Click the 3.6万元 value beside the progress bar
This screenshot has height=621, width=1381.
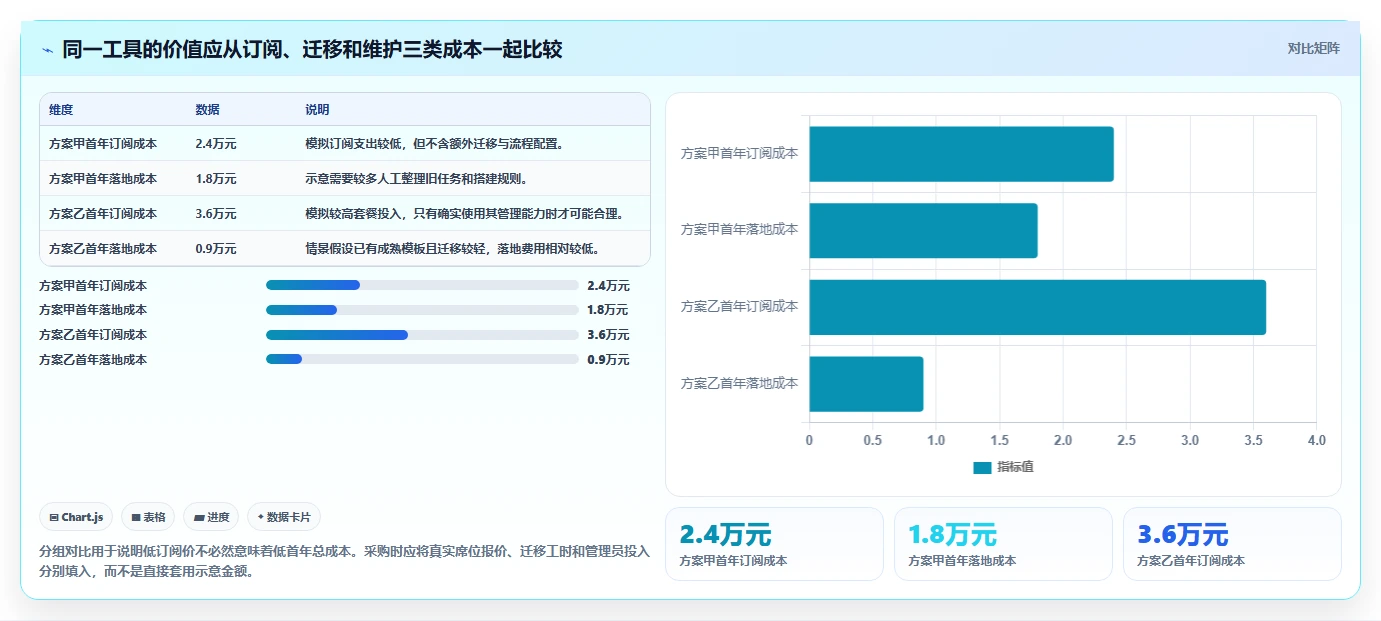[x=608, y=334]
